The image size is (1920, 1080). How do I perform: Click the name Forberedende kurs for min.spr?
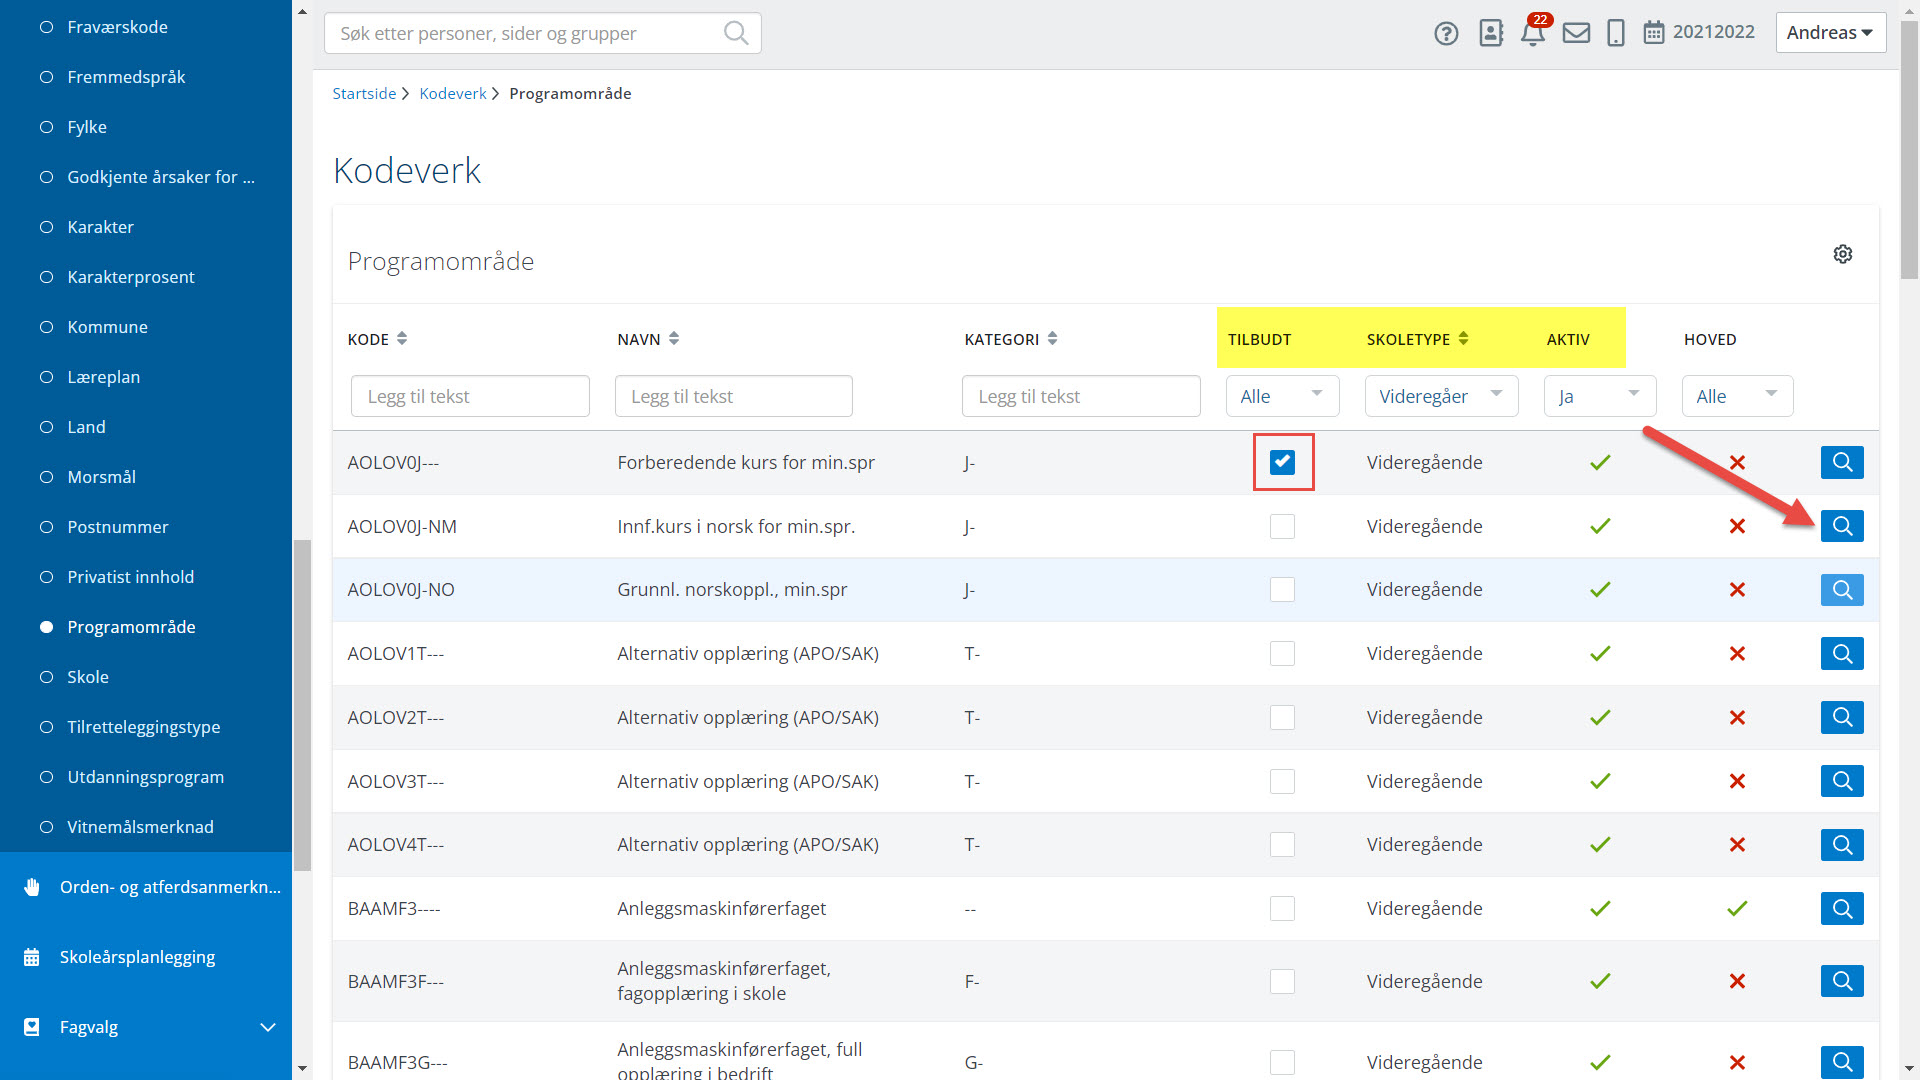(x=746, y=462)
